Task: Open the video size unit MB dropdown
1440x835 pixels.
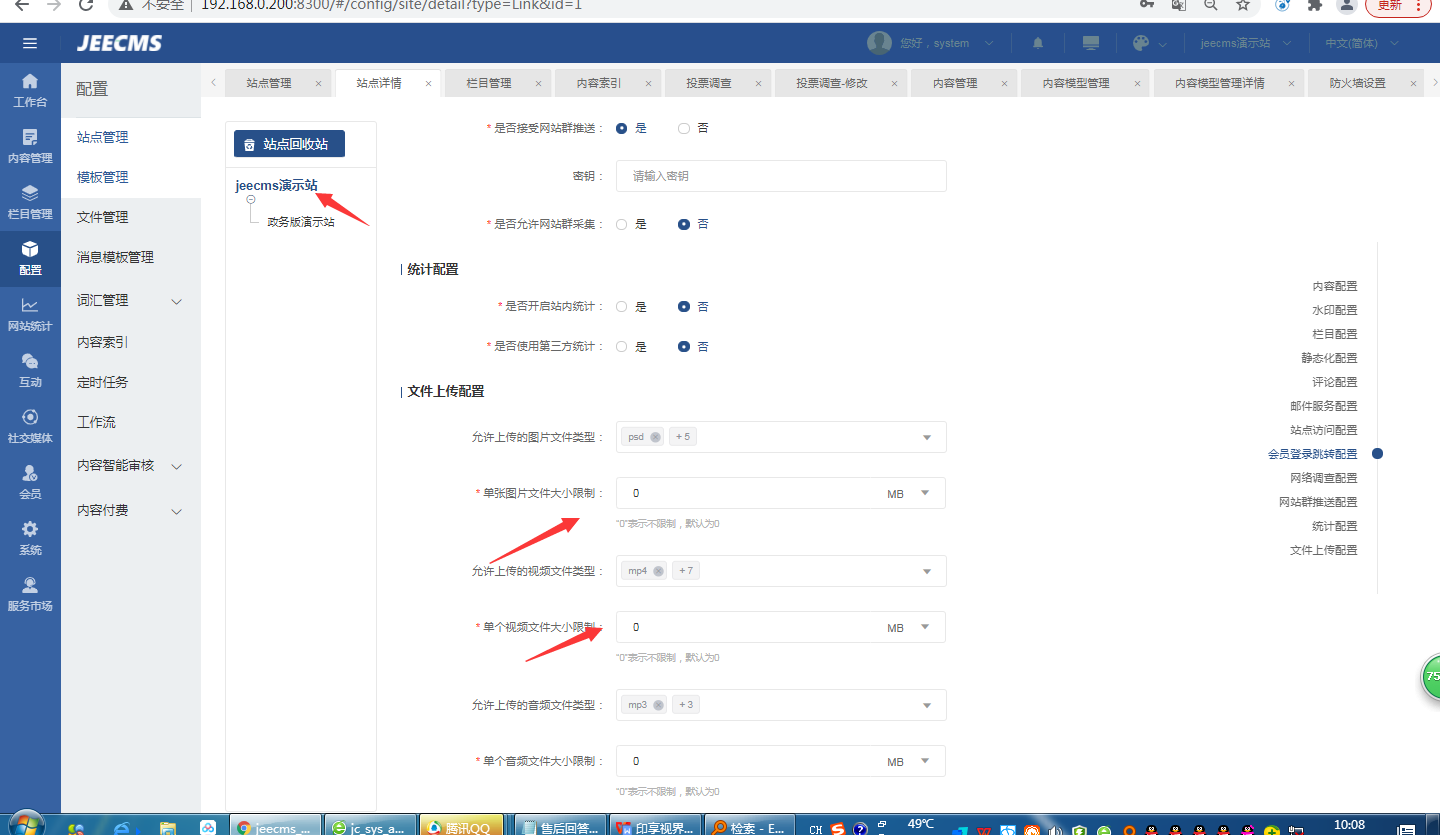Action: (x=910, y=627)
